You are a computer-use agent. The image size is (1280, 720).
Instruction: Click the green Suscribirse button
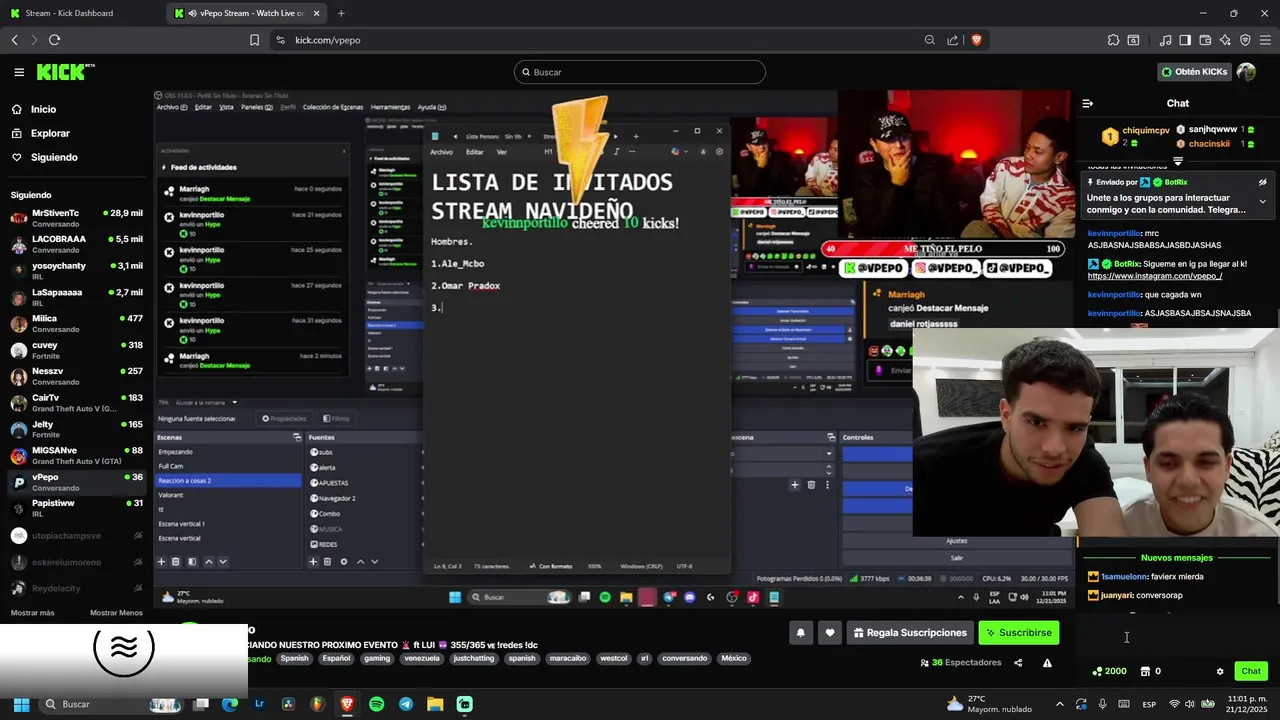pyautogui.click(x=1018, y=632)
